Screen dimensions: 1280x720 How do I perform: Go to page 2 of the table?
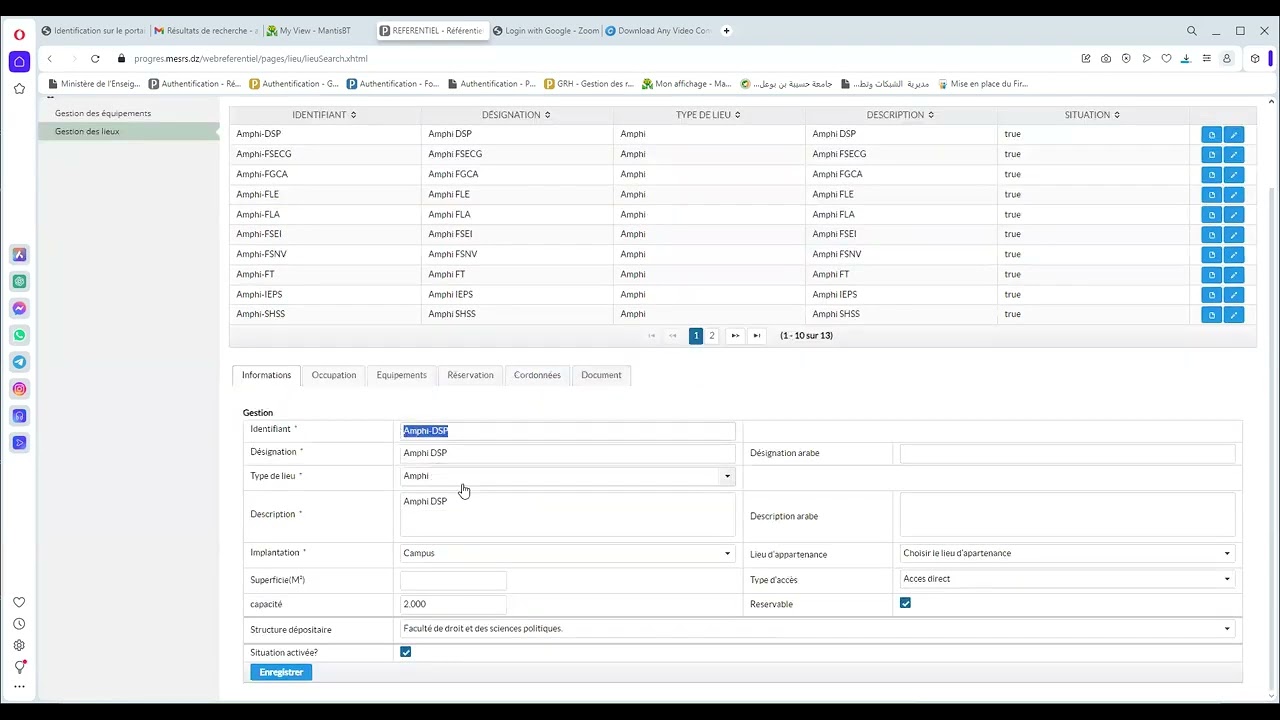tap(712, 336)
